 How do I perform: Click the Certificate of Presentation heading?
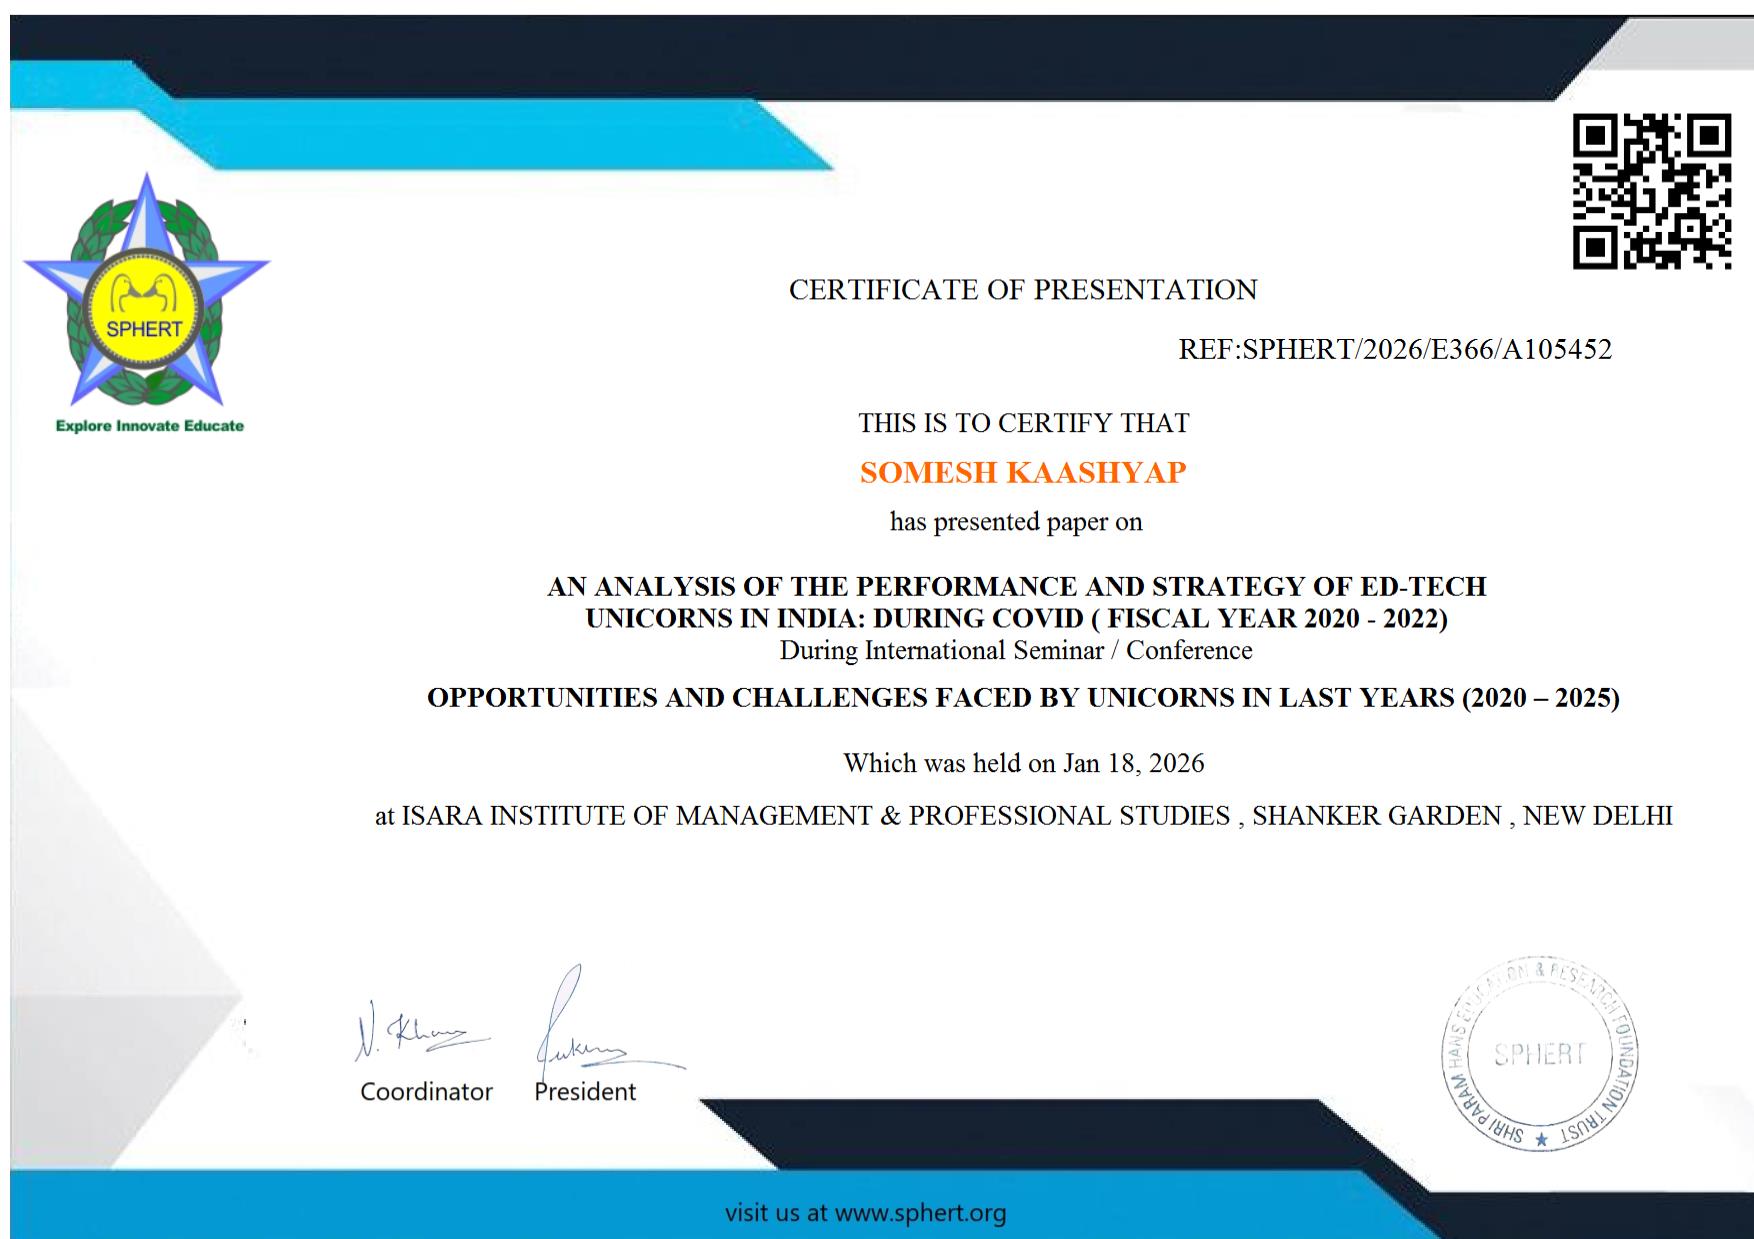point(1022,290)
